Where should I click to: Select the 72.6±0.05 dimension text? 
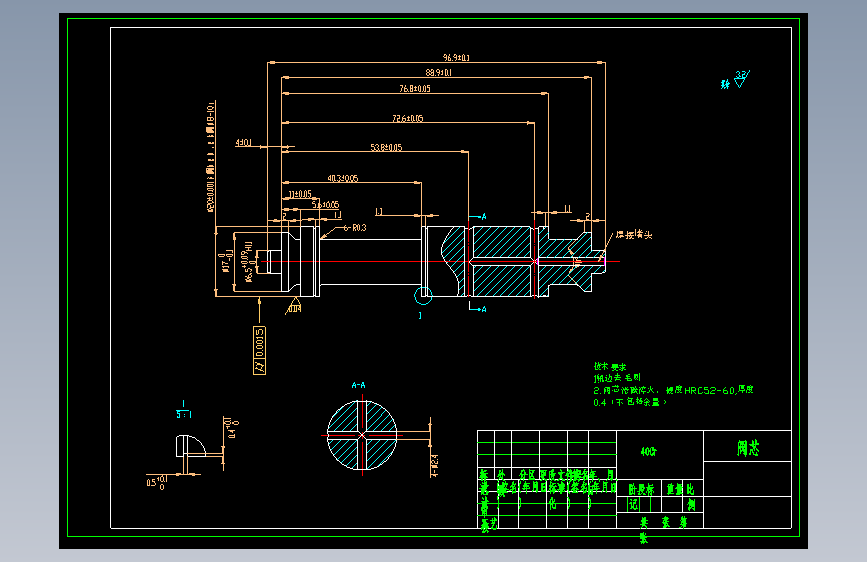[x=408, y=118]
